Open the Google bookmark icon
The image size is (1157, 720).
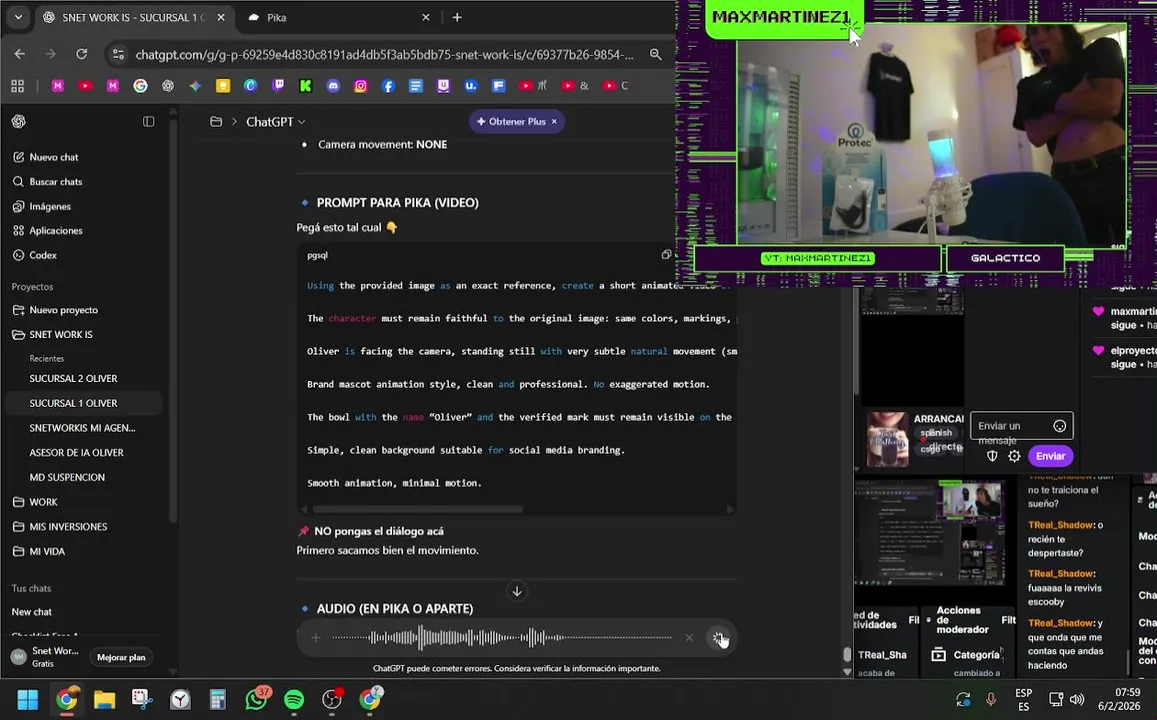[x=140, y=86]
